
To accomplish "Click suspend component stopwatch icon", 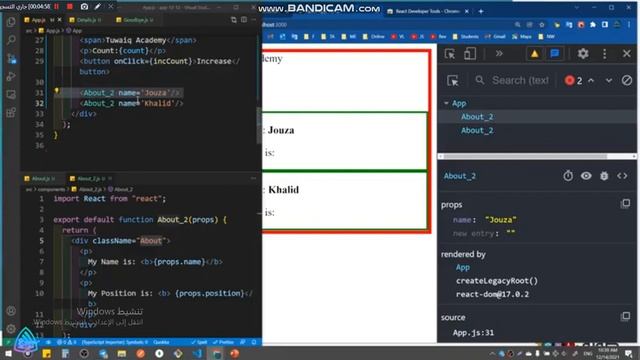I will 568,176.
